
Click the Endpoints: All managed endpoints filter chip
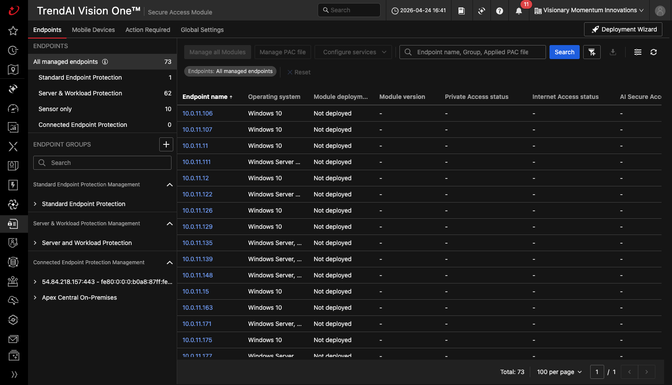click(230, 71)
